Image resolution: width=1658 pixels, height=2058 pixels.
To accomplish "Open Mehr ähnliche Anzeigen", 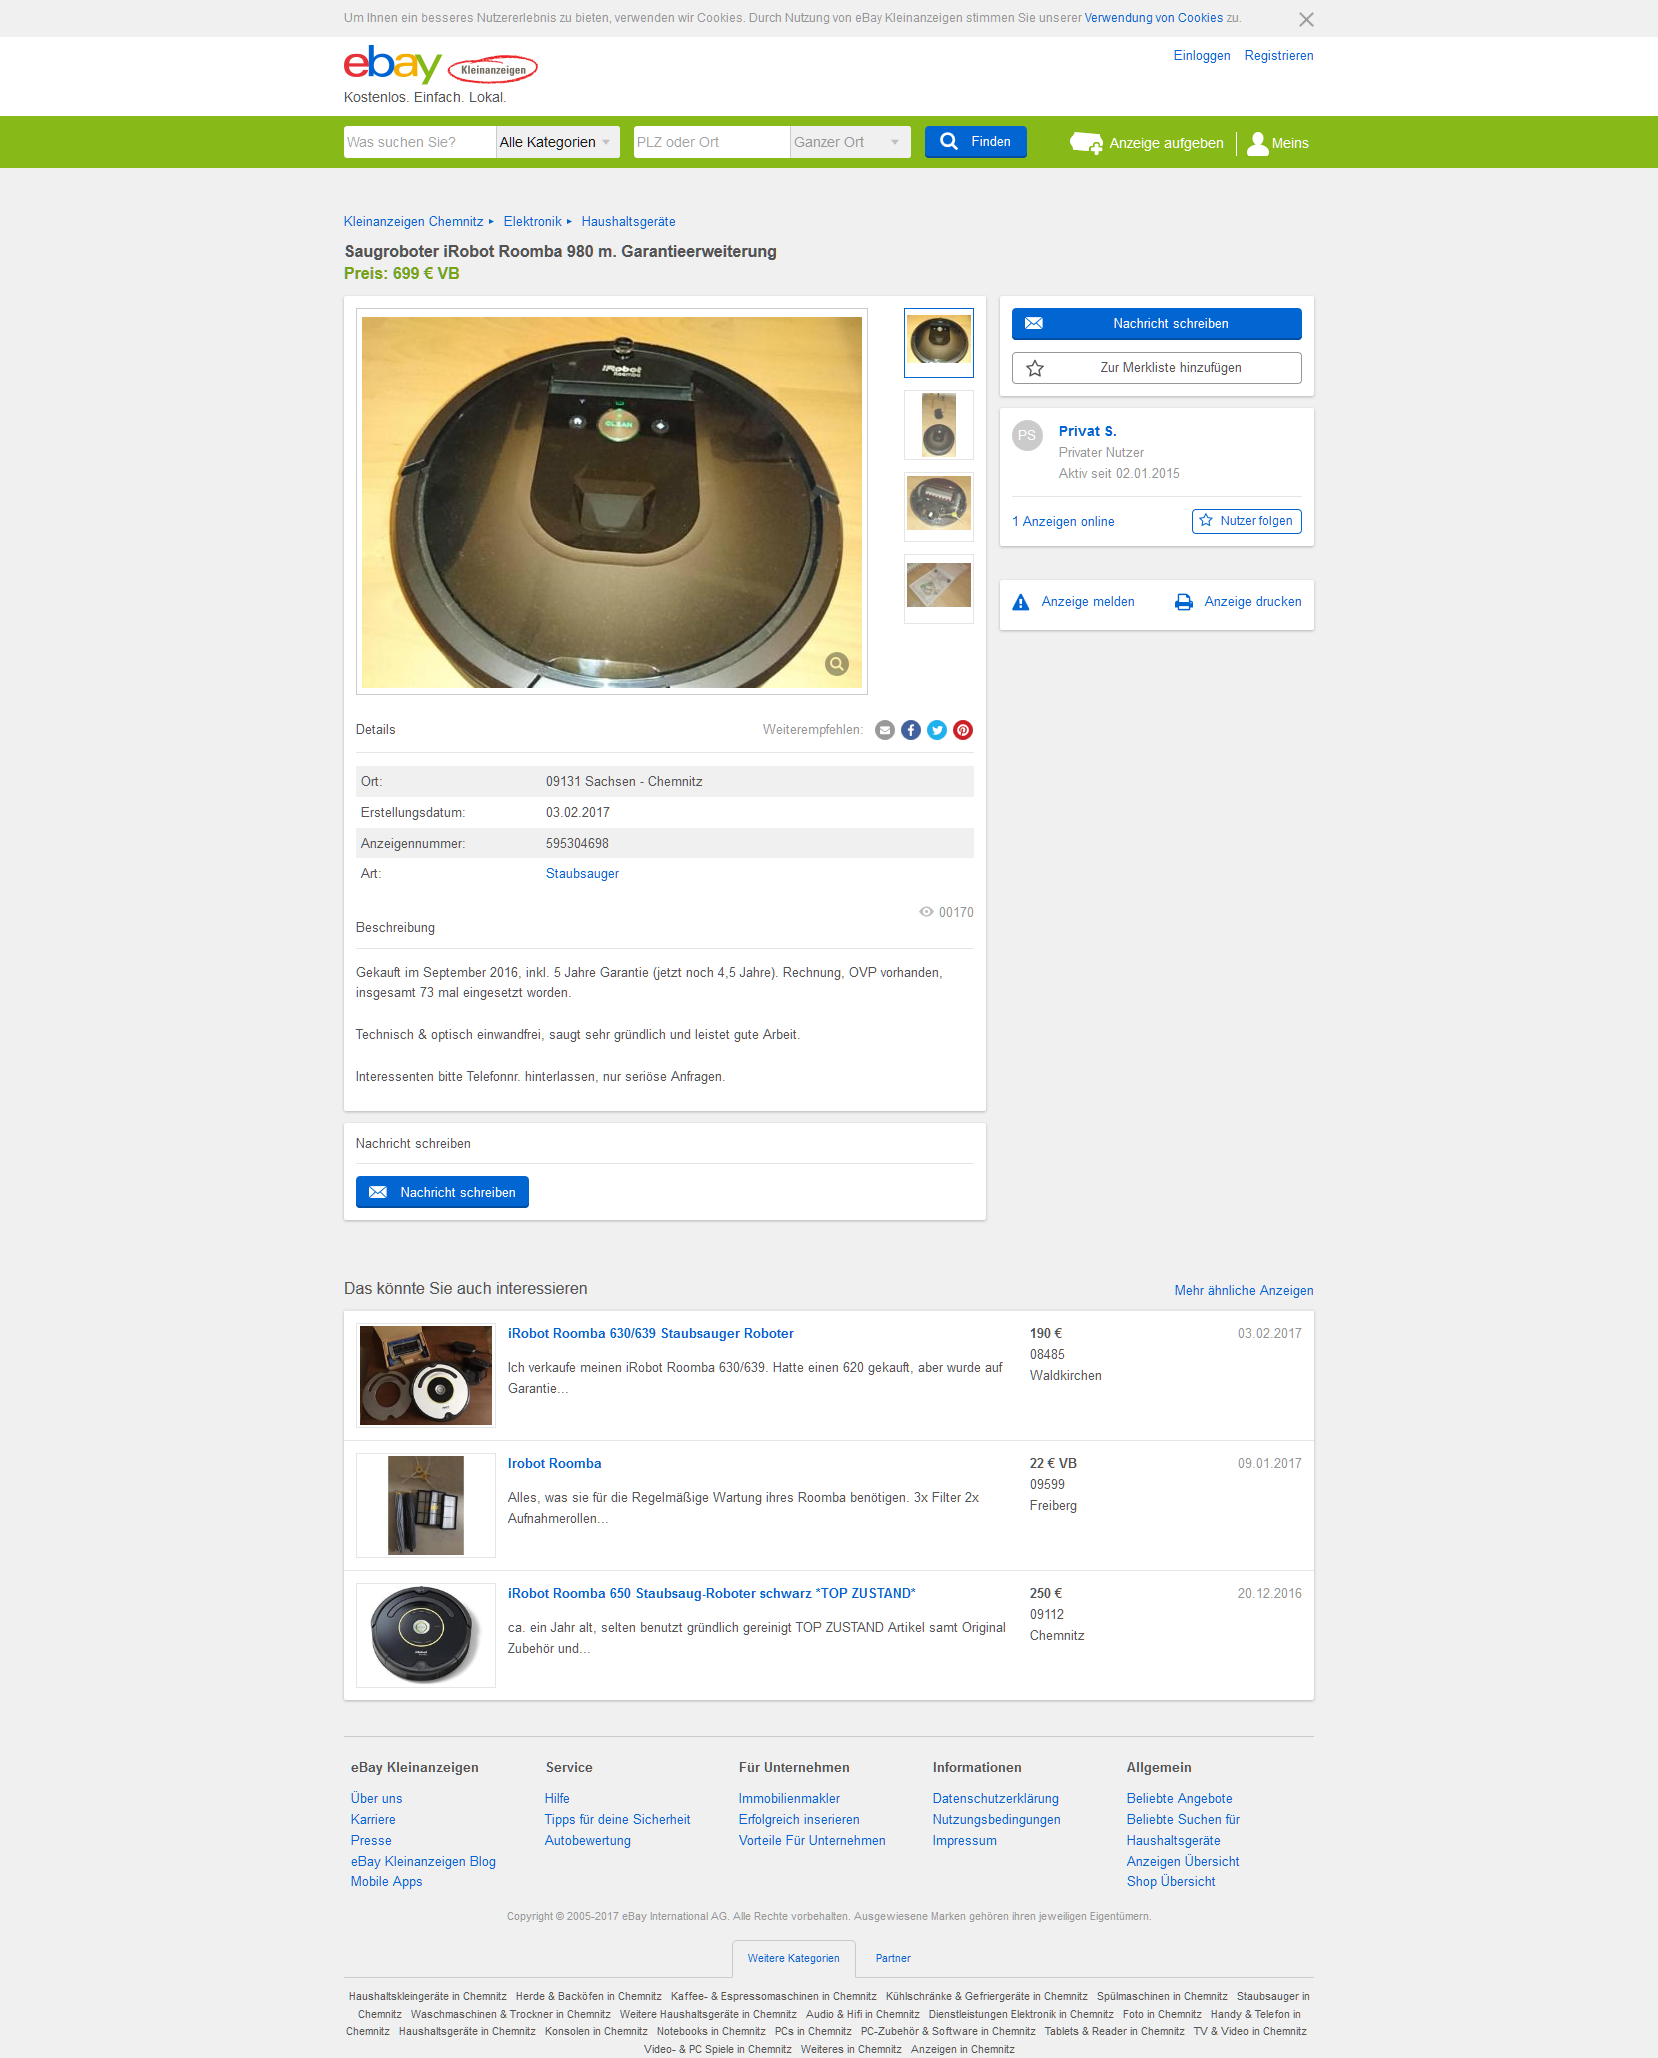I will (x=1244, y=1291).
